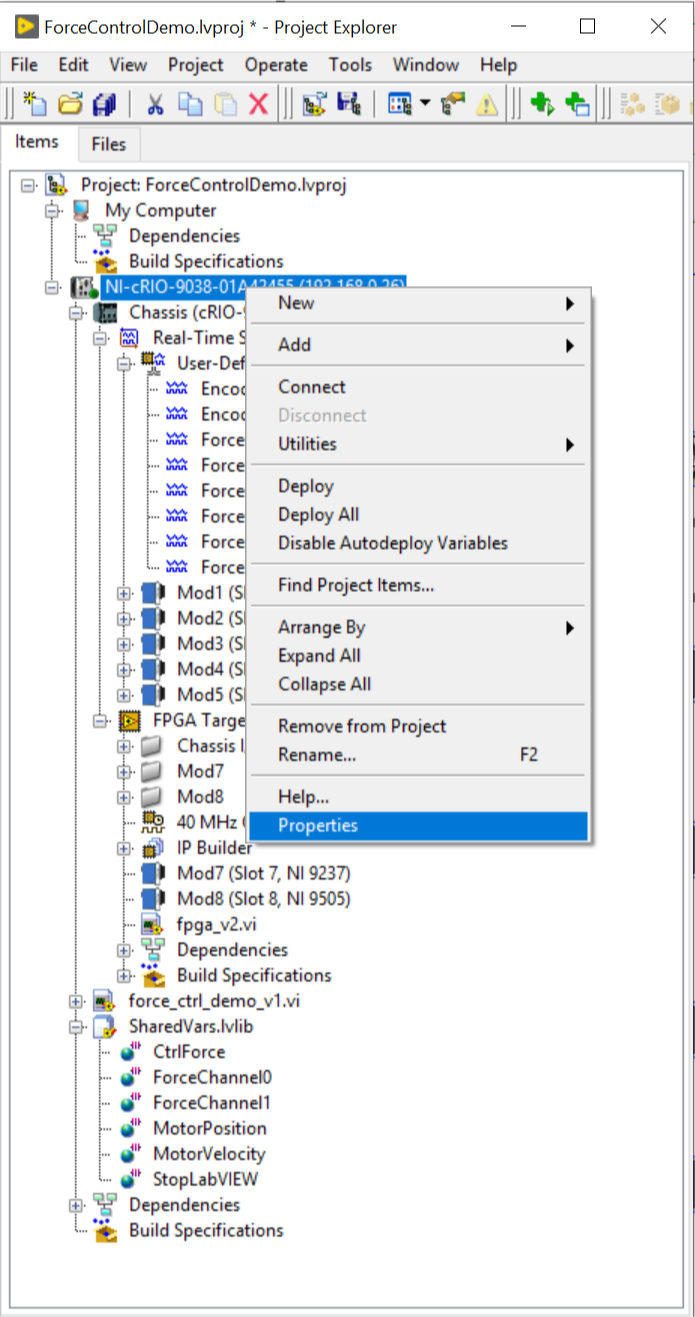Click the Copy toolbar icon
This screenshot has height=1317, width=695.
190,103
